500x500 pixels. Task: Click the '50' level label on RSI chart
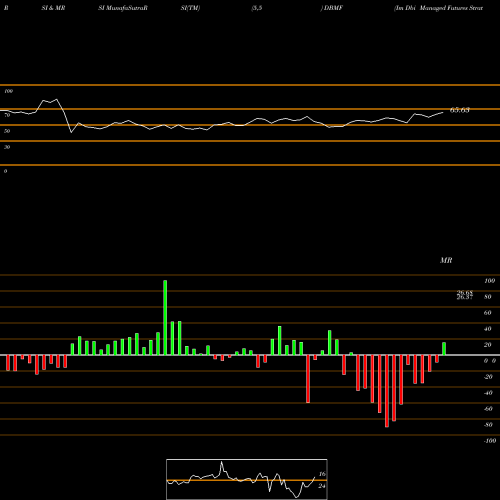point(7,131)
